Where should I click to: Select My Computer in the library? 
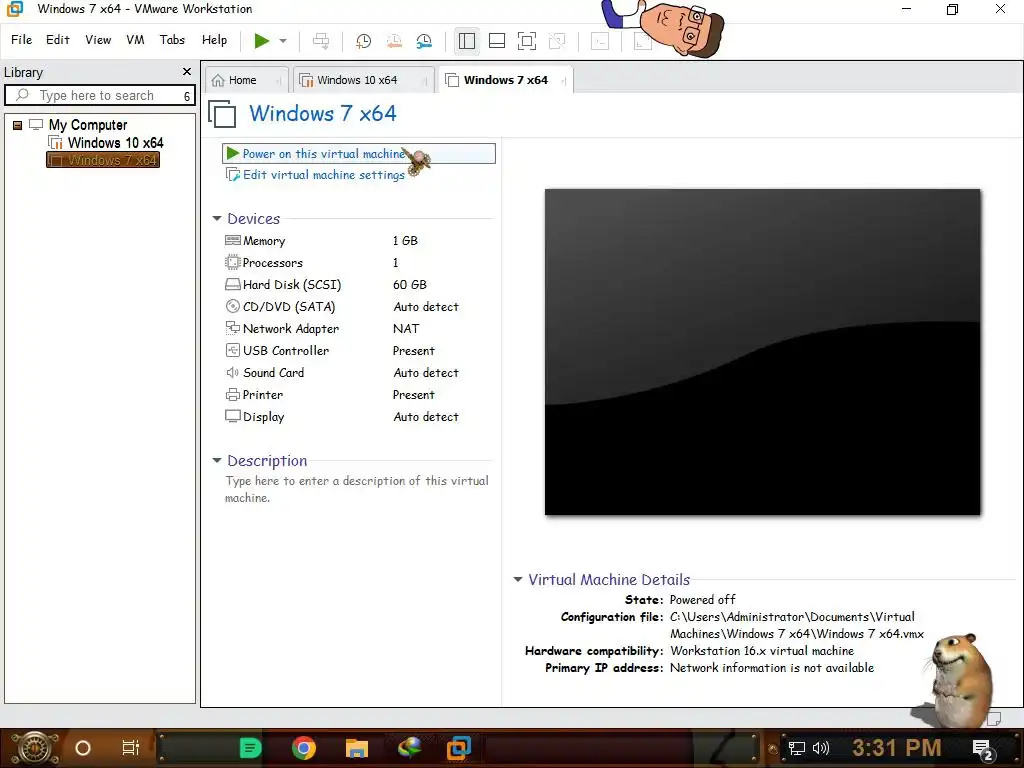(x=88, y=125)
